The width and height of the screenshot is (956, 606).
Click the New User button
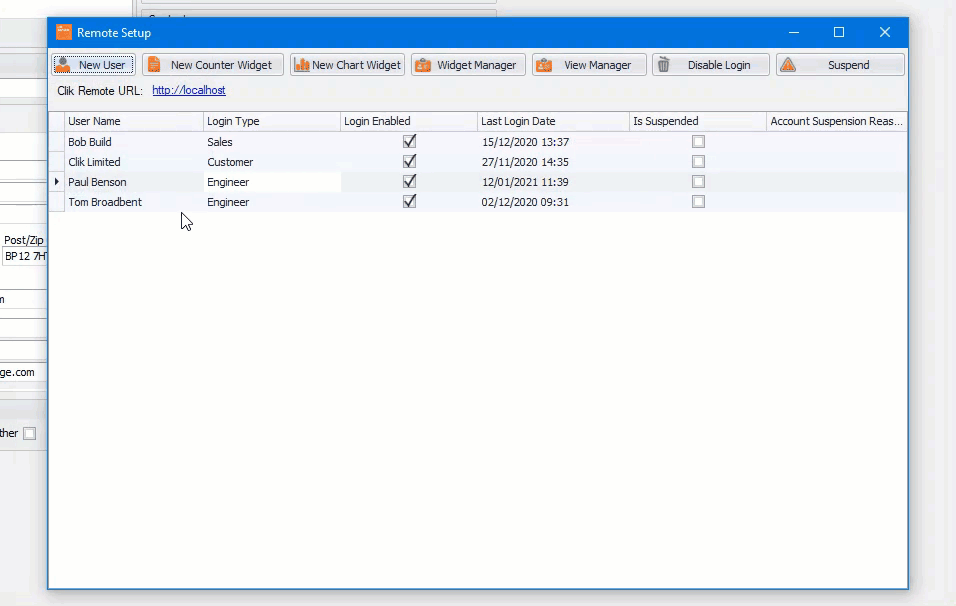click(93, 65)
